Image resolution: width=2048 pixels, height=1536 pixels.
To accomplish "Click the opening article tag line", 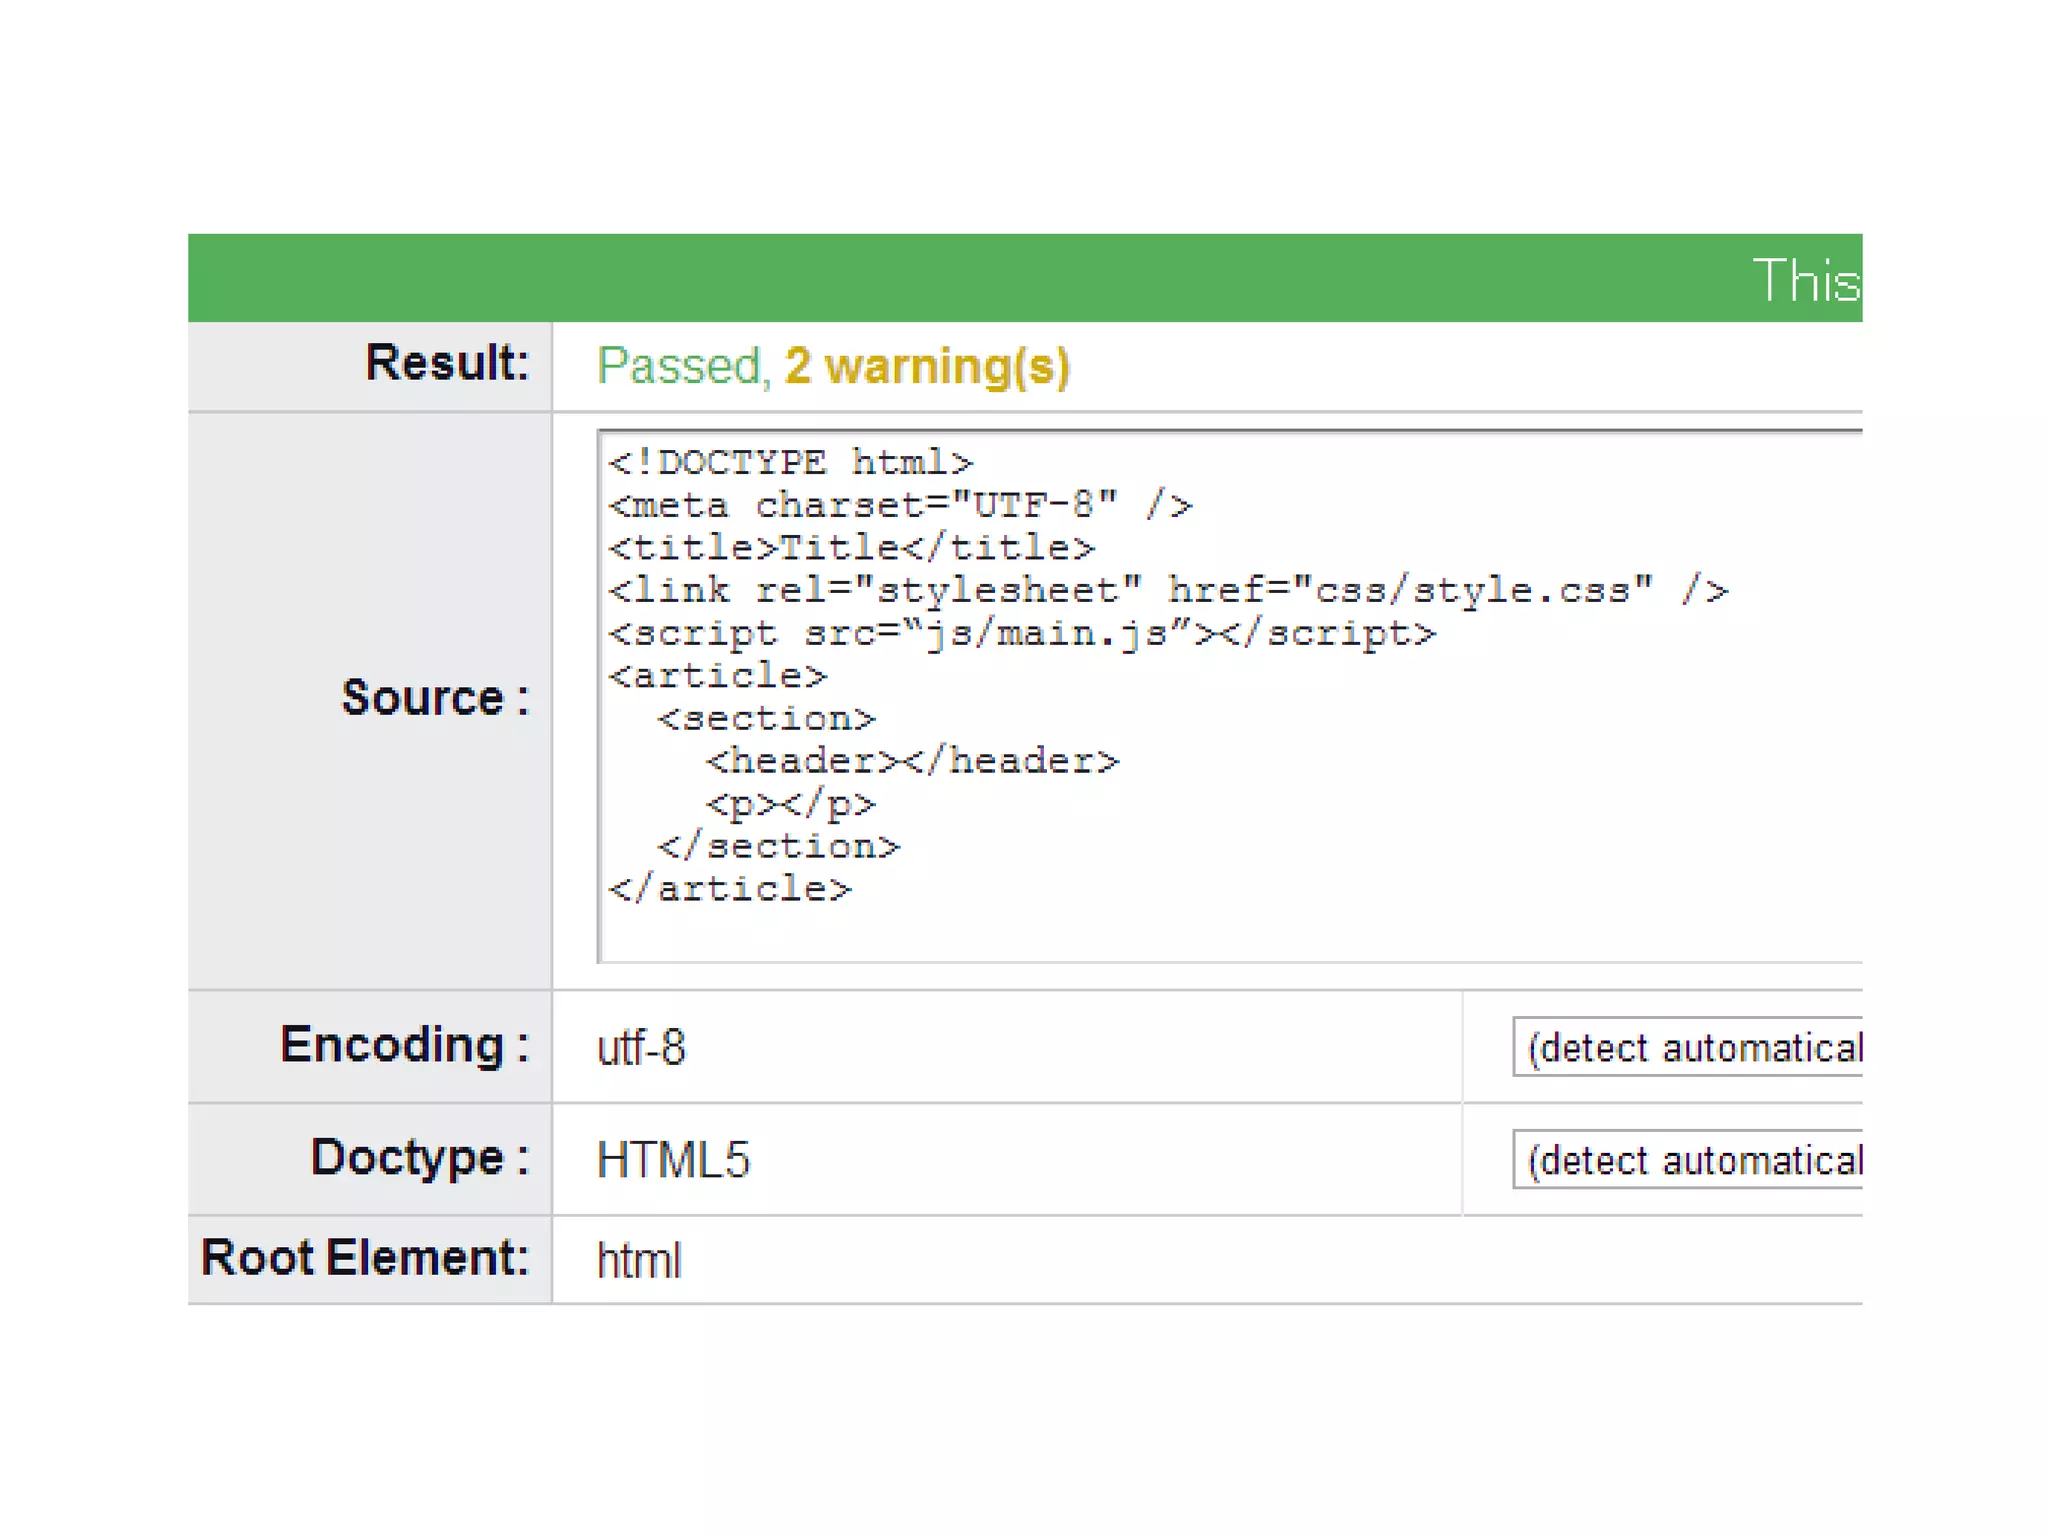I will pyautogui.click(x=718, y=676).
